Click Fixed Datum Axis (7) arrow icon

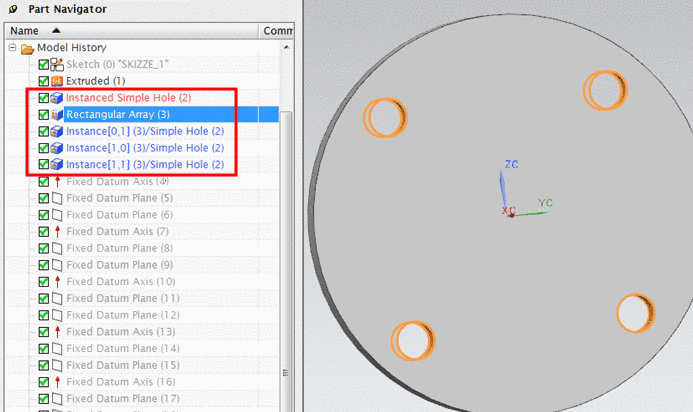pos(57,232)
